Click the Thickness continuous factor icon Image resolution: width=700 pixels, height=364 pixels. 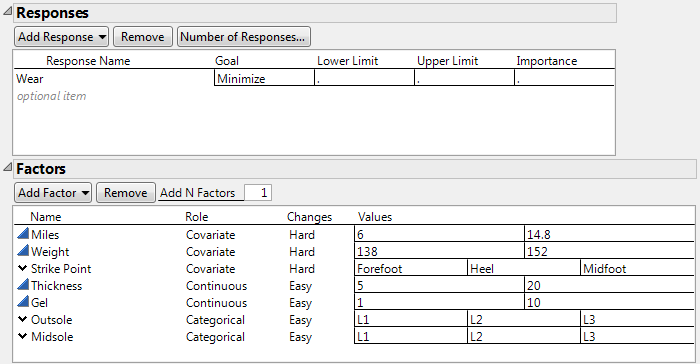(23, 285)
